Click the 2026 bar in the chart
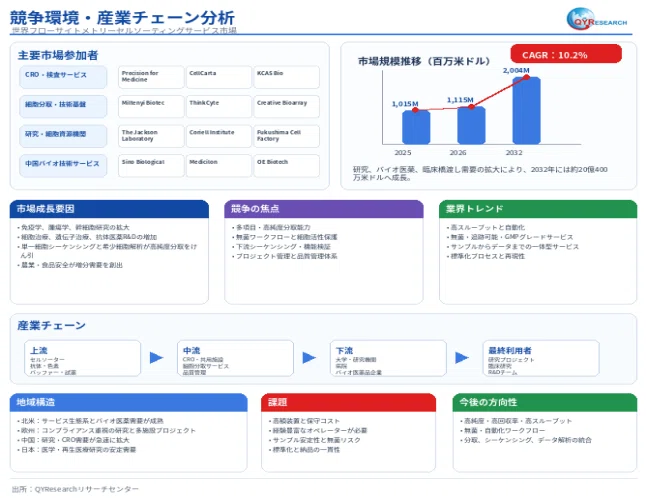 [x=471, y=125]
